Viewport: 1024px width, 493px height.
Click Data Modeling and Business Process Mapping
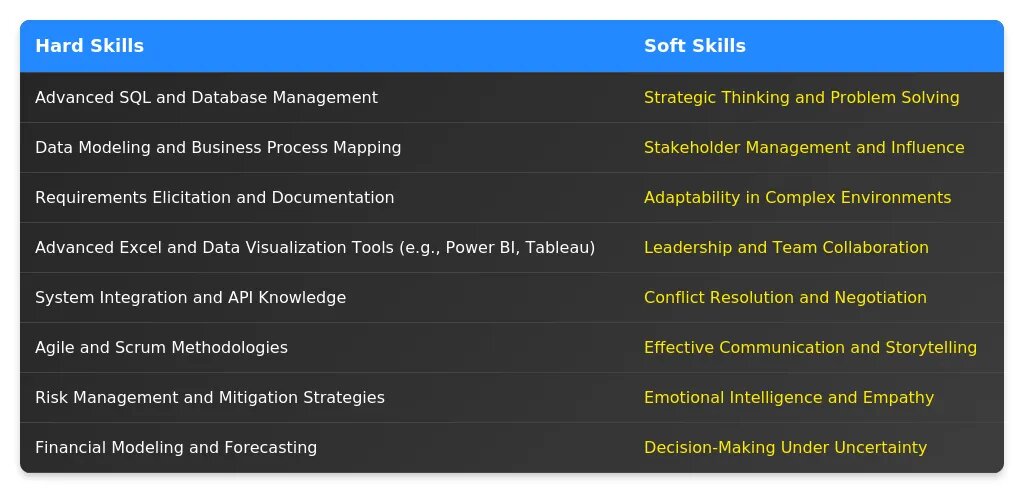pyautogui.click(x=218, y=148)
